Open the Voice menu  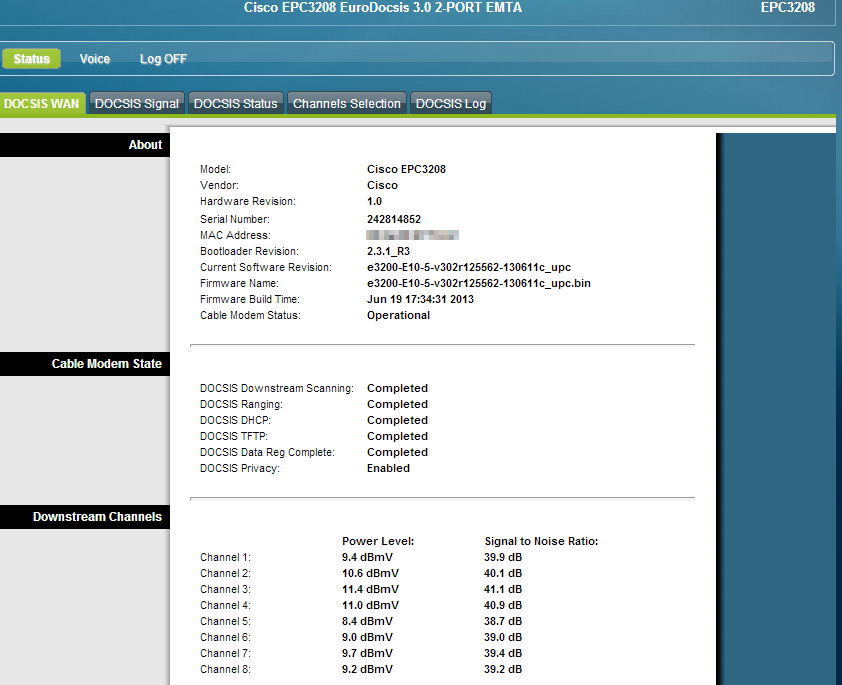(x=95, y=59)
